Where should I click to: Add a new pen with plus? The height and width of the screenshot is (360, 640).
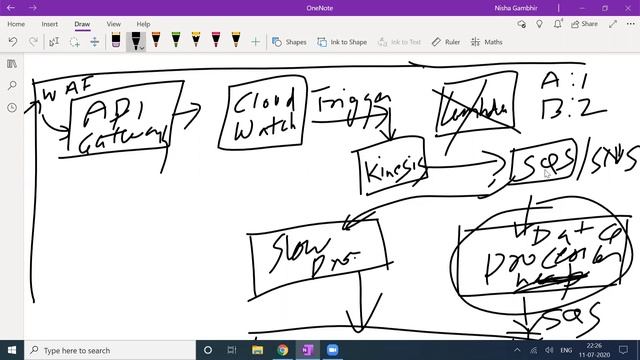(x=256, y=42)
